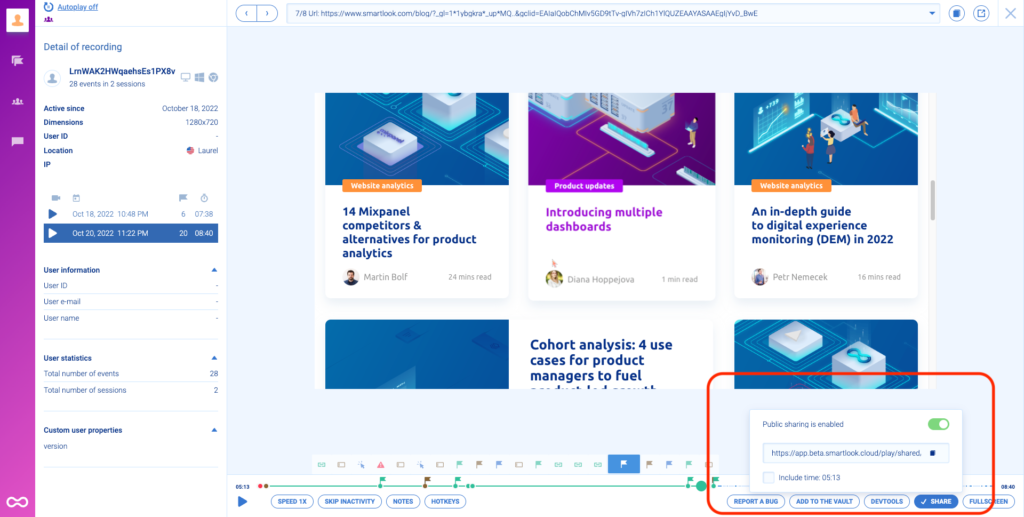
Task: Click the Smartlook infinity logo
Action: click(18, 502)
